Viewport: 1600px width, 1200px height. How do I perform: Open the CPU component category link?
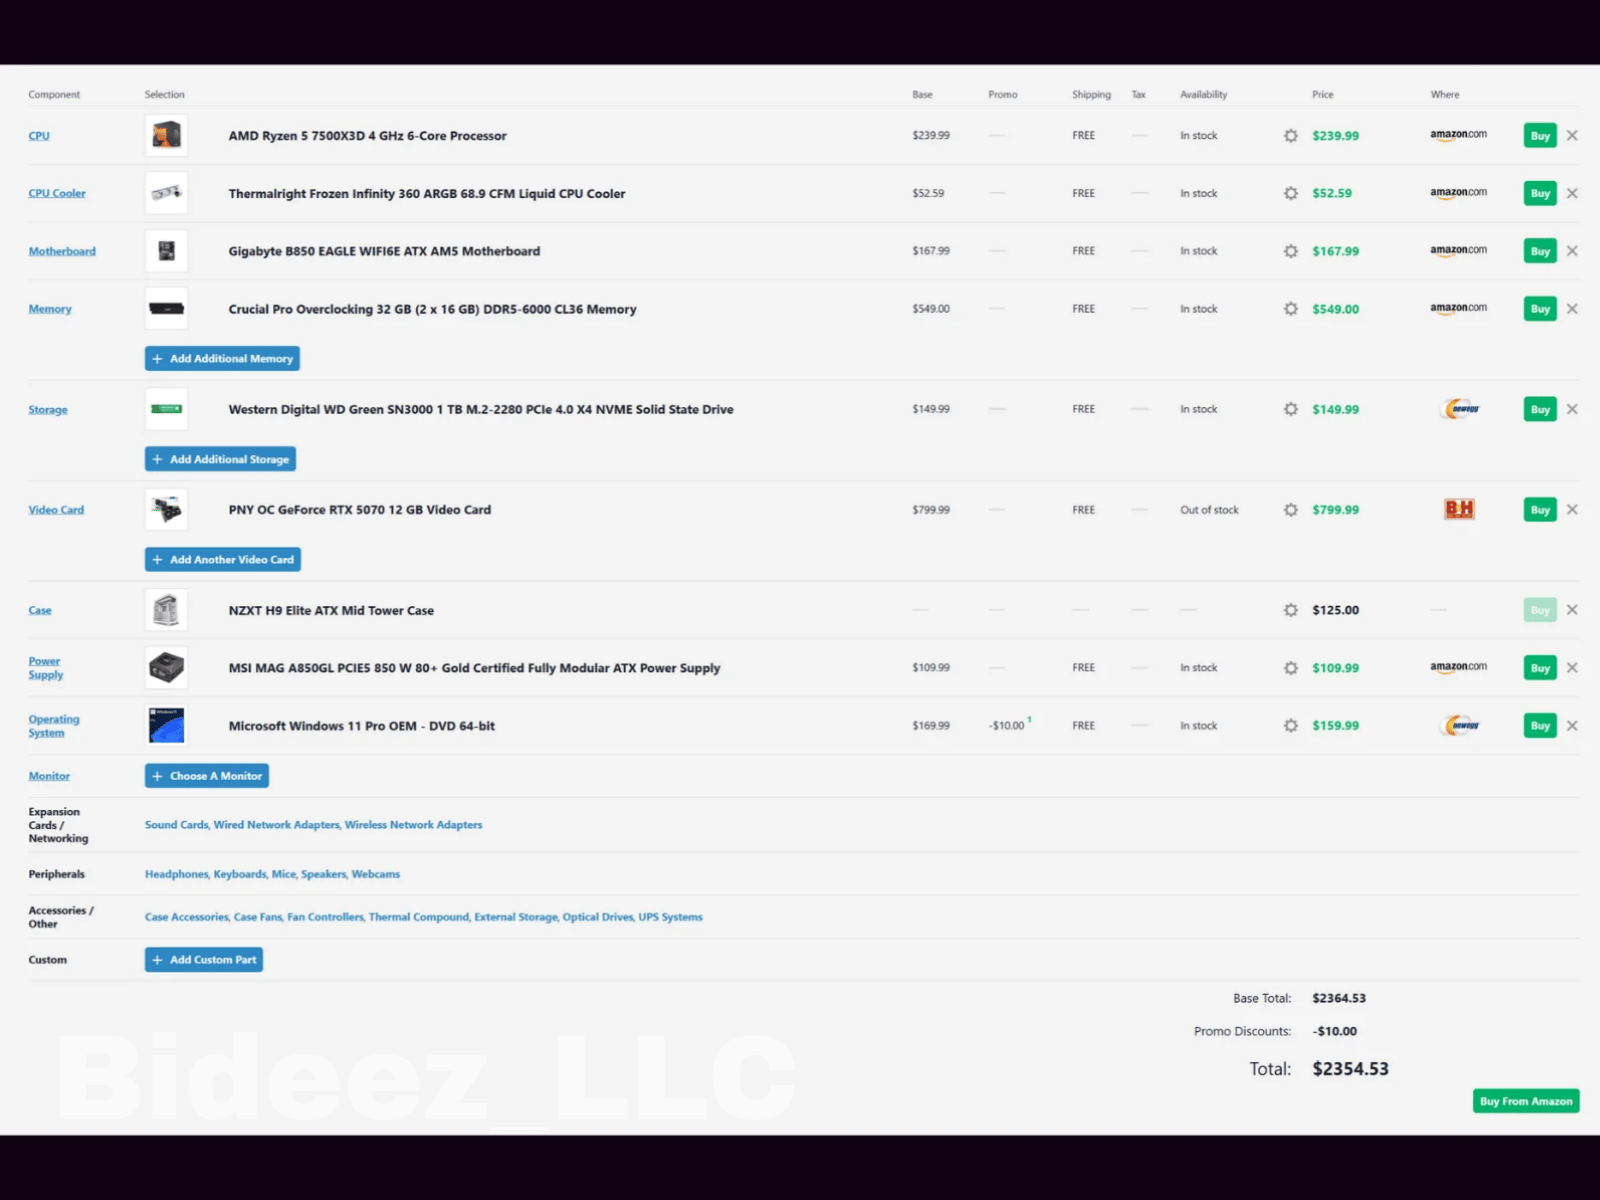[x=39, y=136]
